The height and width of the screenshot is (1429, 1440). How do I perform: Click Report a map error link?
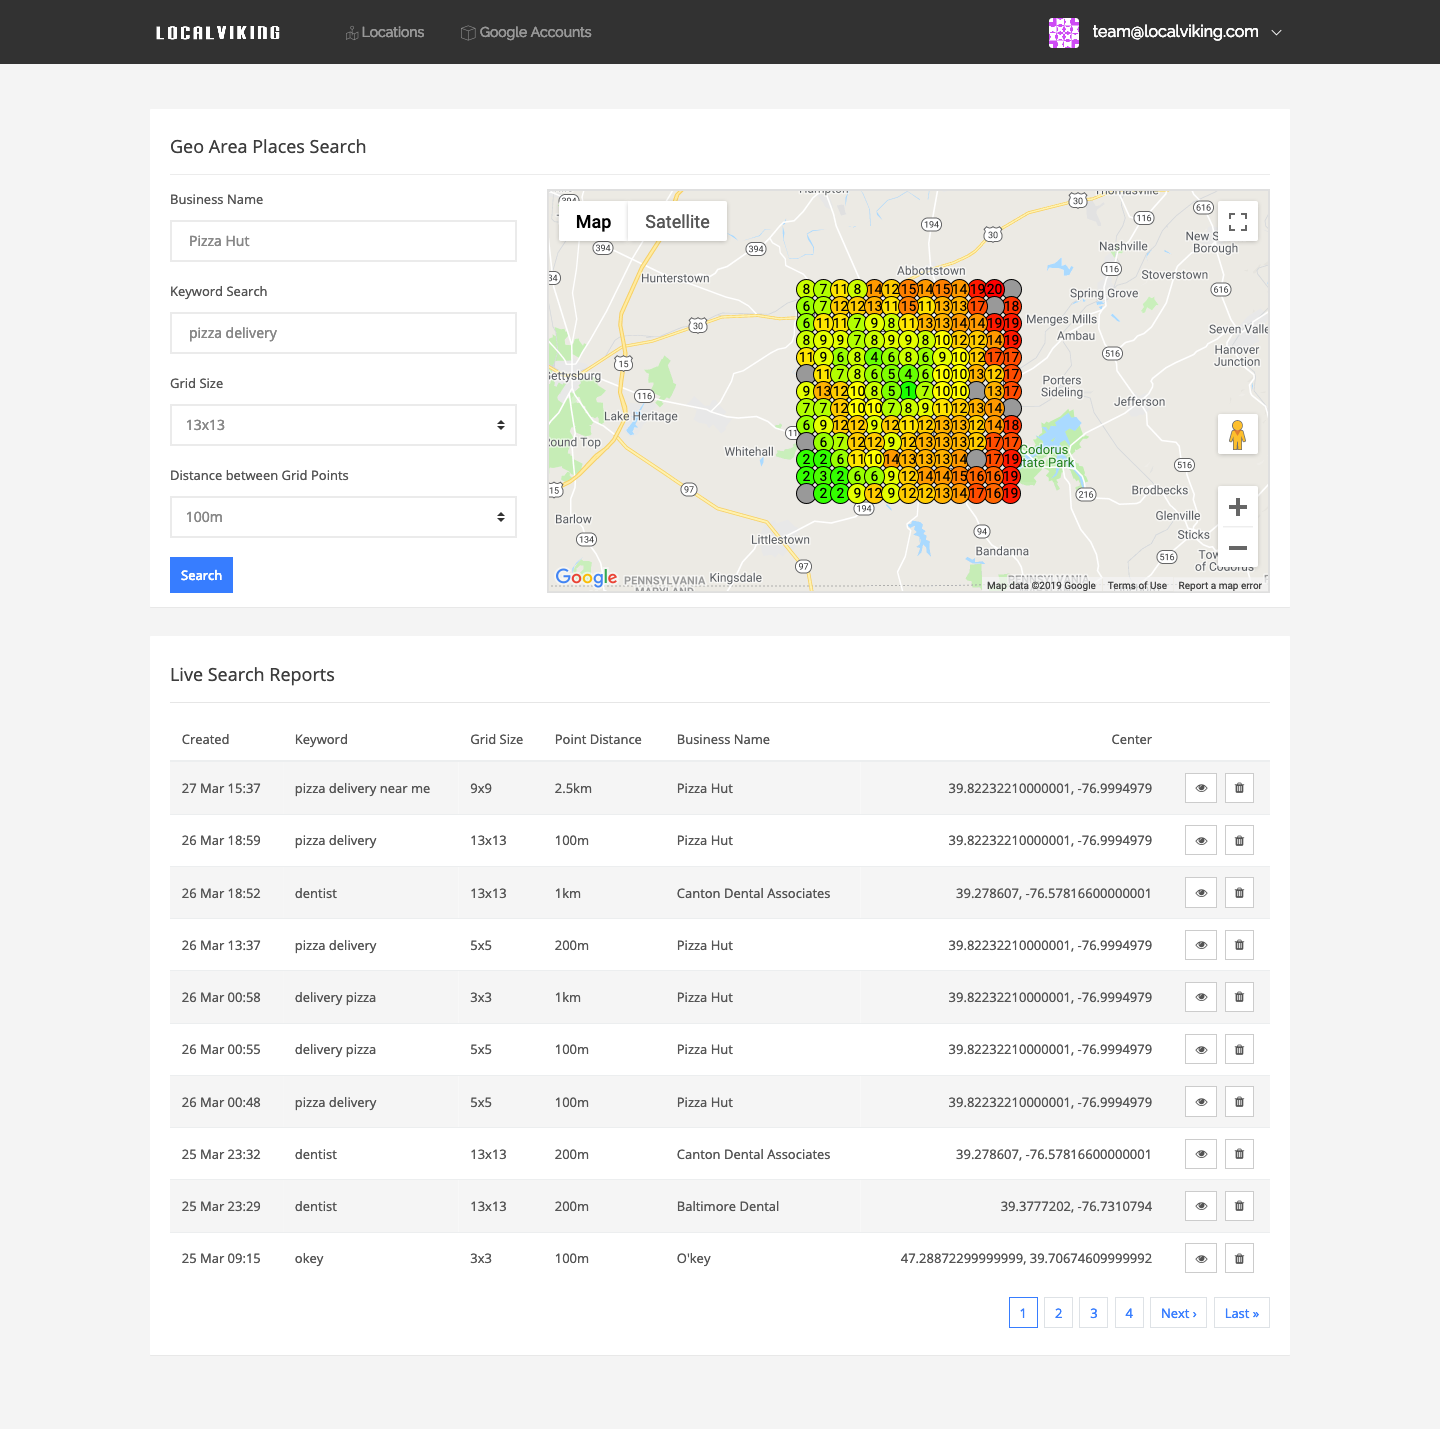pos(1220,586)
